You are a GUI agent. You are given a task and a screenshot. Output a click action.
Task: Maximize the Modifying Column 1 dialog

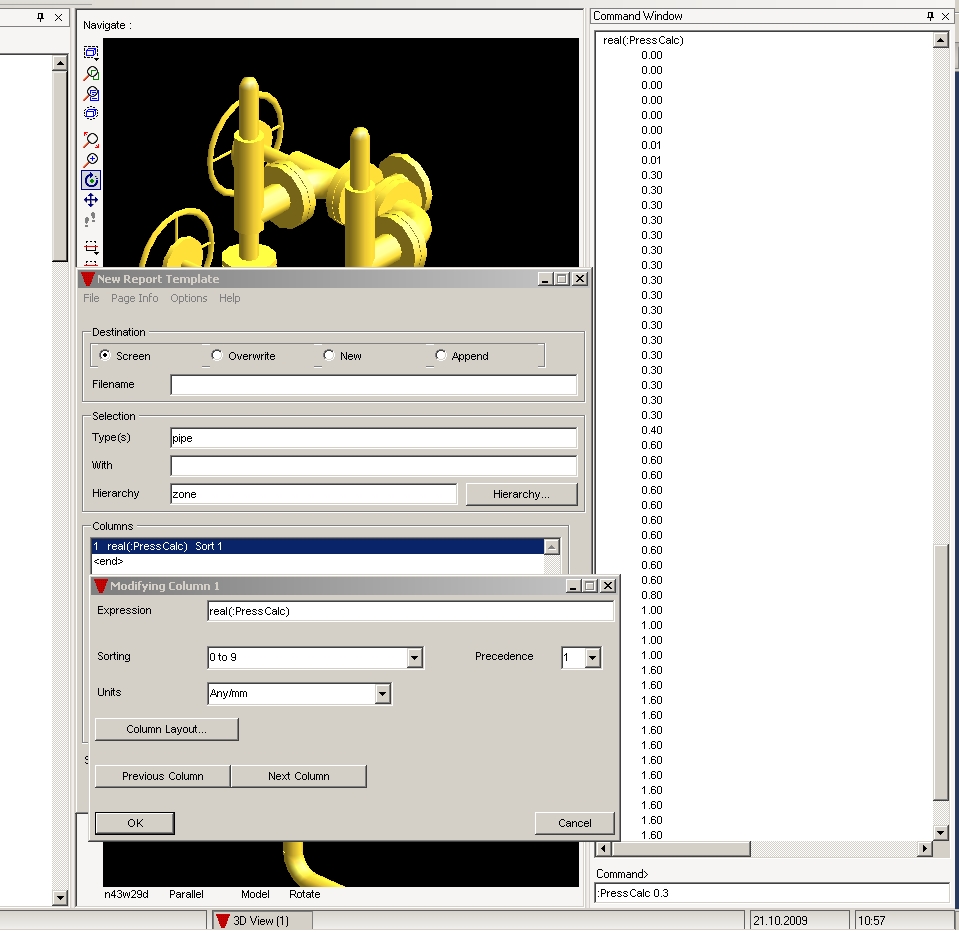pyautogui.click(x=590, y=586)
